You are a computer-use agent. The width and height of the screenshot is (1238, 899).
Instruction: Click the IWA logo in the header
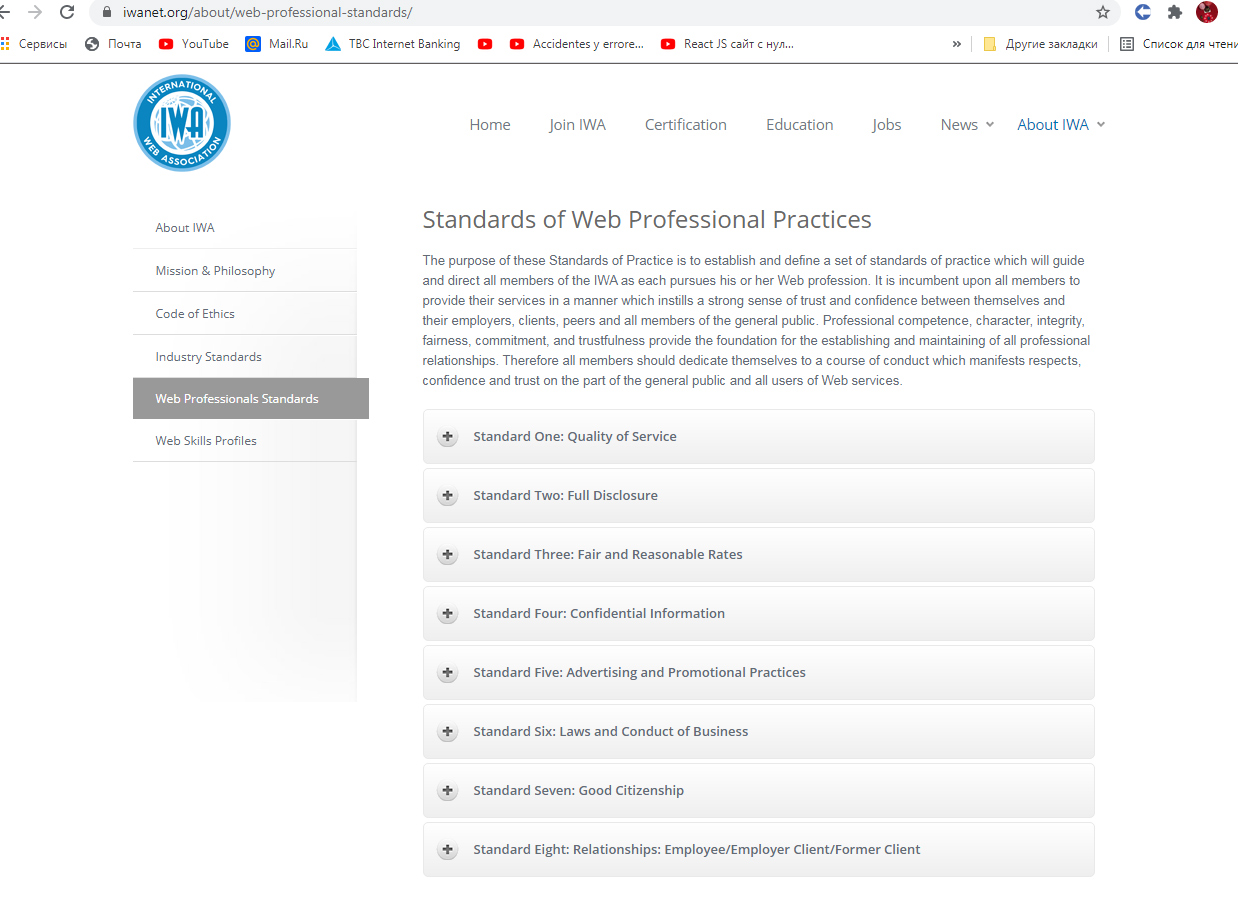coord(182,123)
